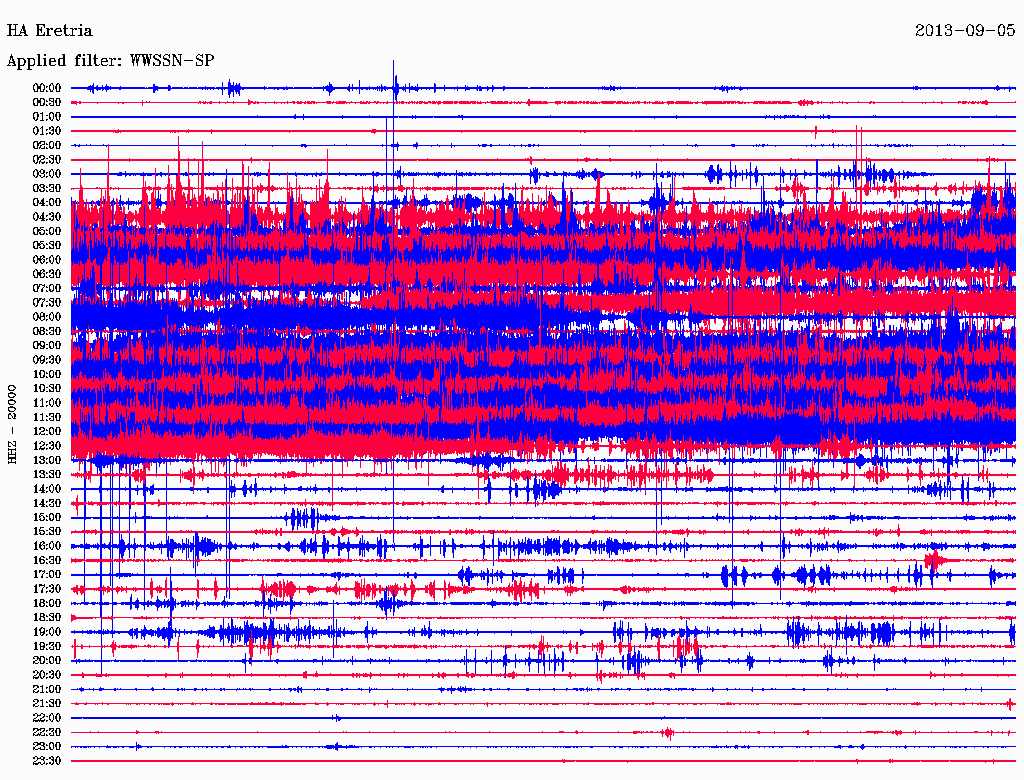Select the 08:00 time label

point(47,317)
